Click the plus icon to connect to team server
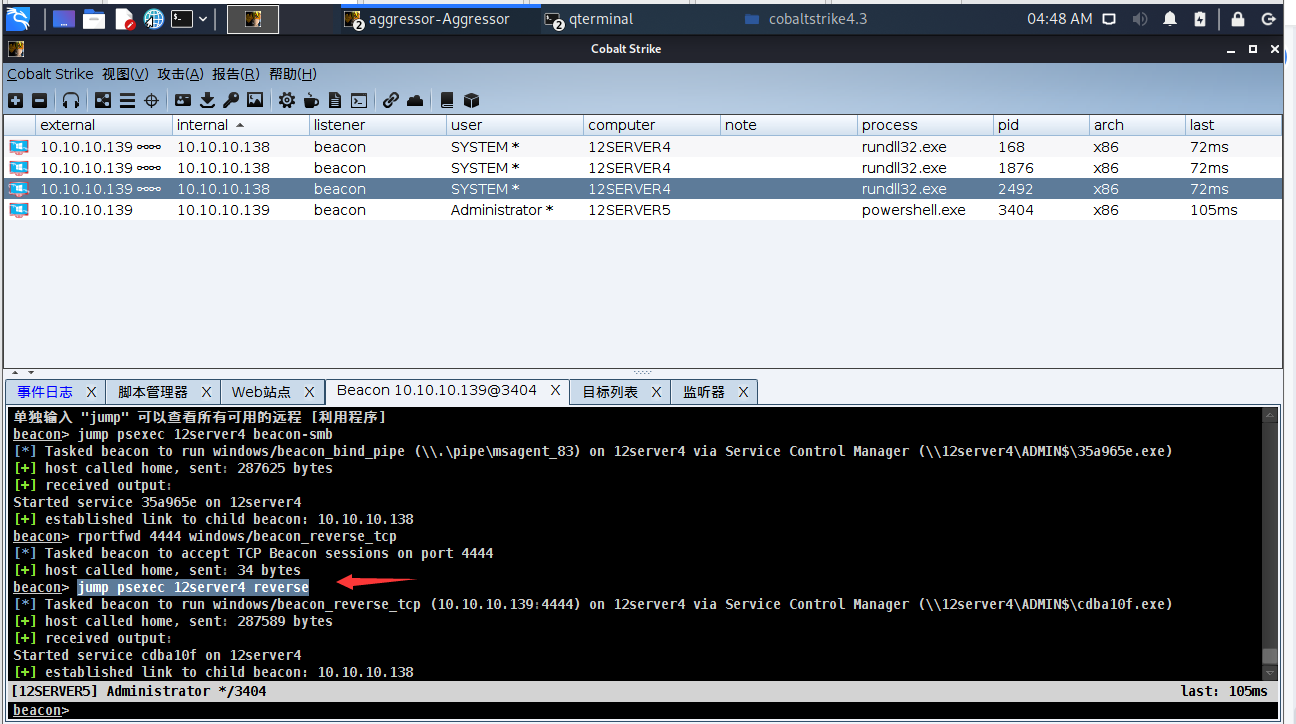1296x724 pixels. pyautogui.click(x=15, y=100)
